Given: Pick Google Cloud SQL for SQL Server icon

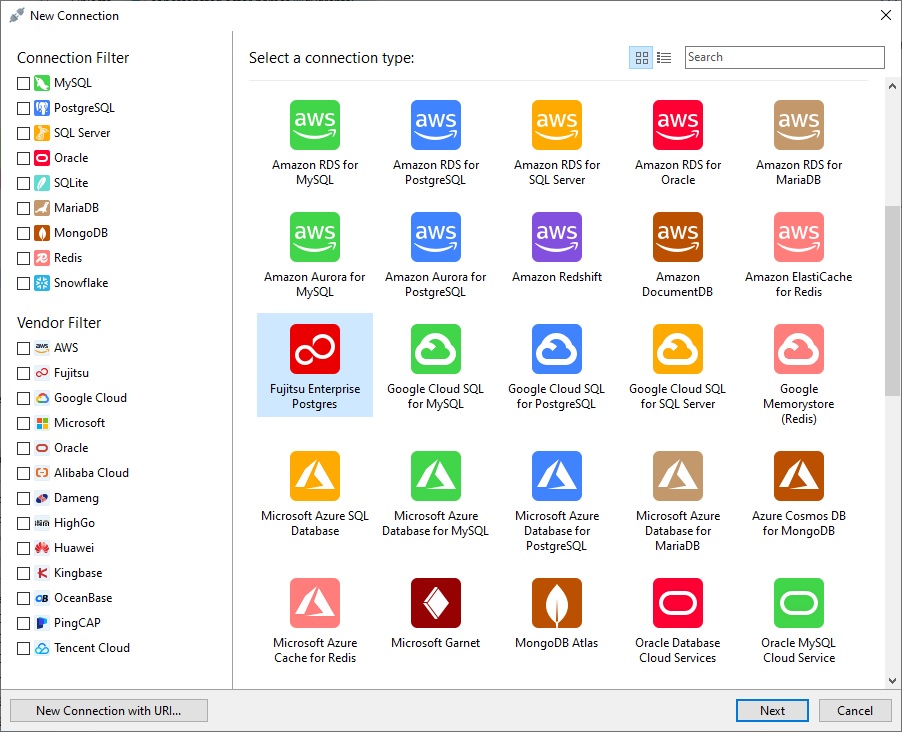Looking at the screenshot, I should point(678,349).
